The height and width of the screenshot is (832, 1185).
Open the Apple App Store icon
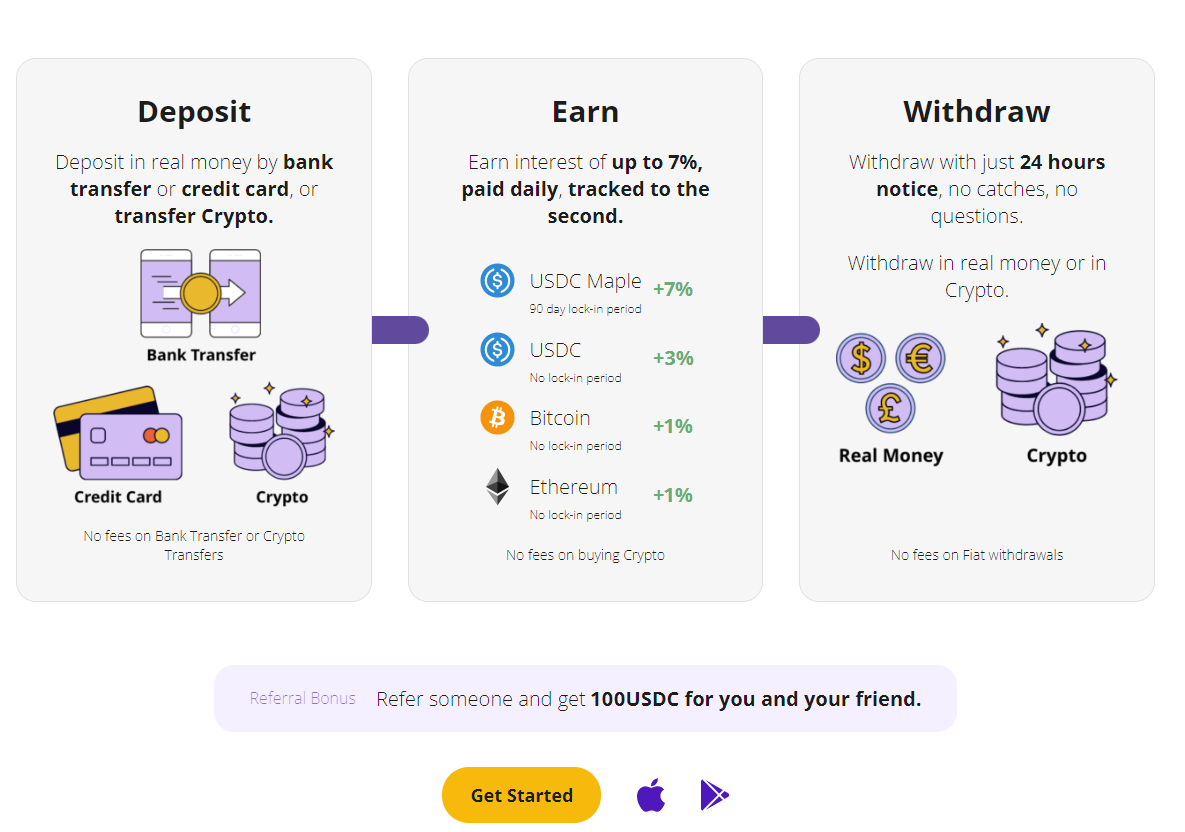651,795
